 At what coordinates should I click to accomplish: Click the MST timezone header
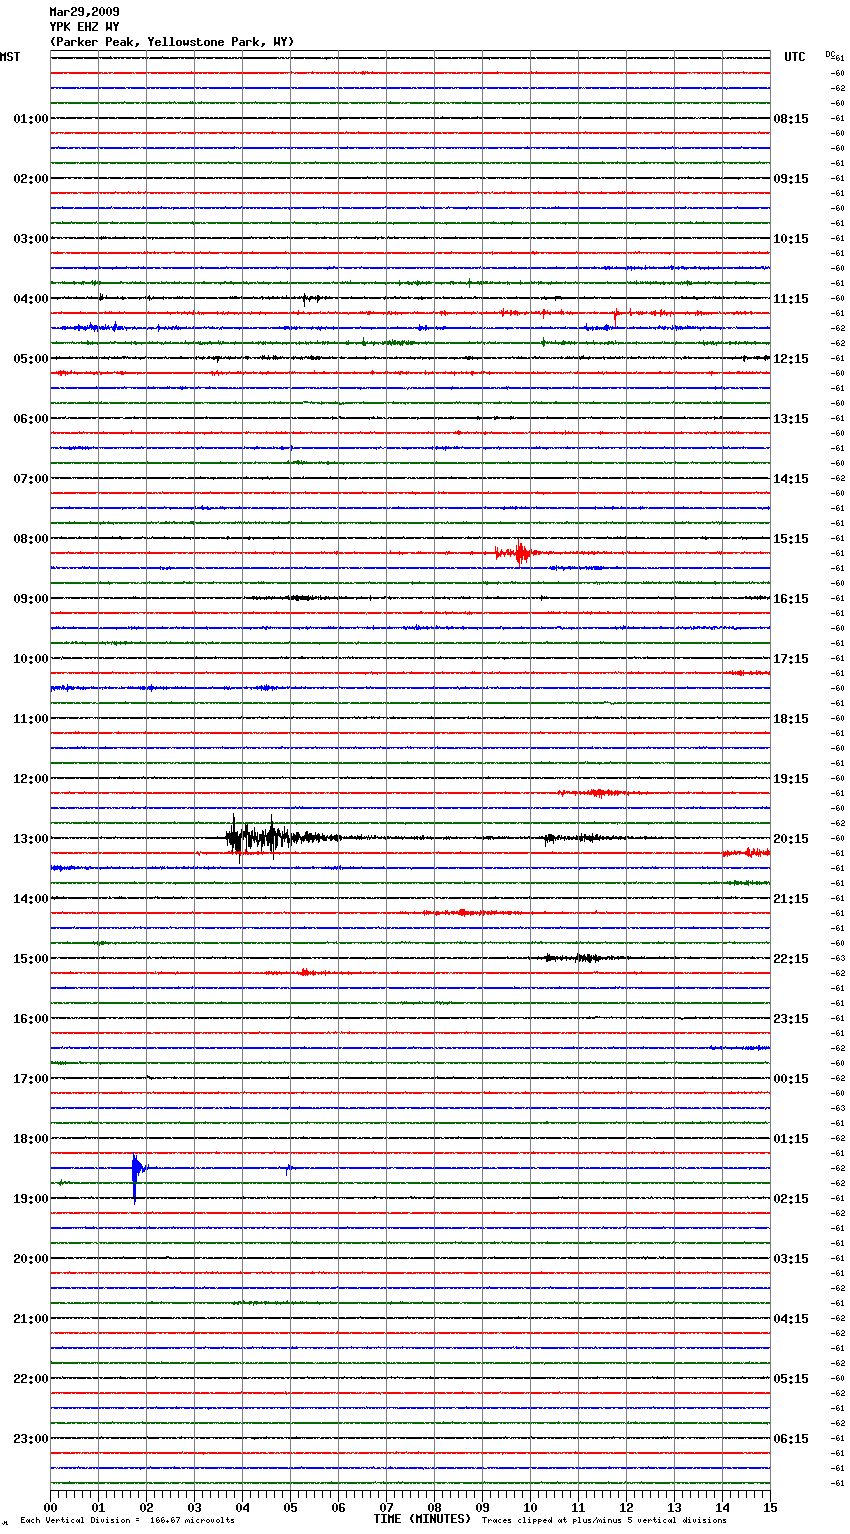click(10, 57)
